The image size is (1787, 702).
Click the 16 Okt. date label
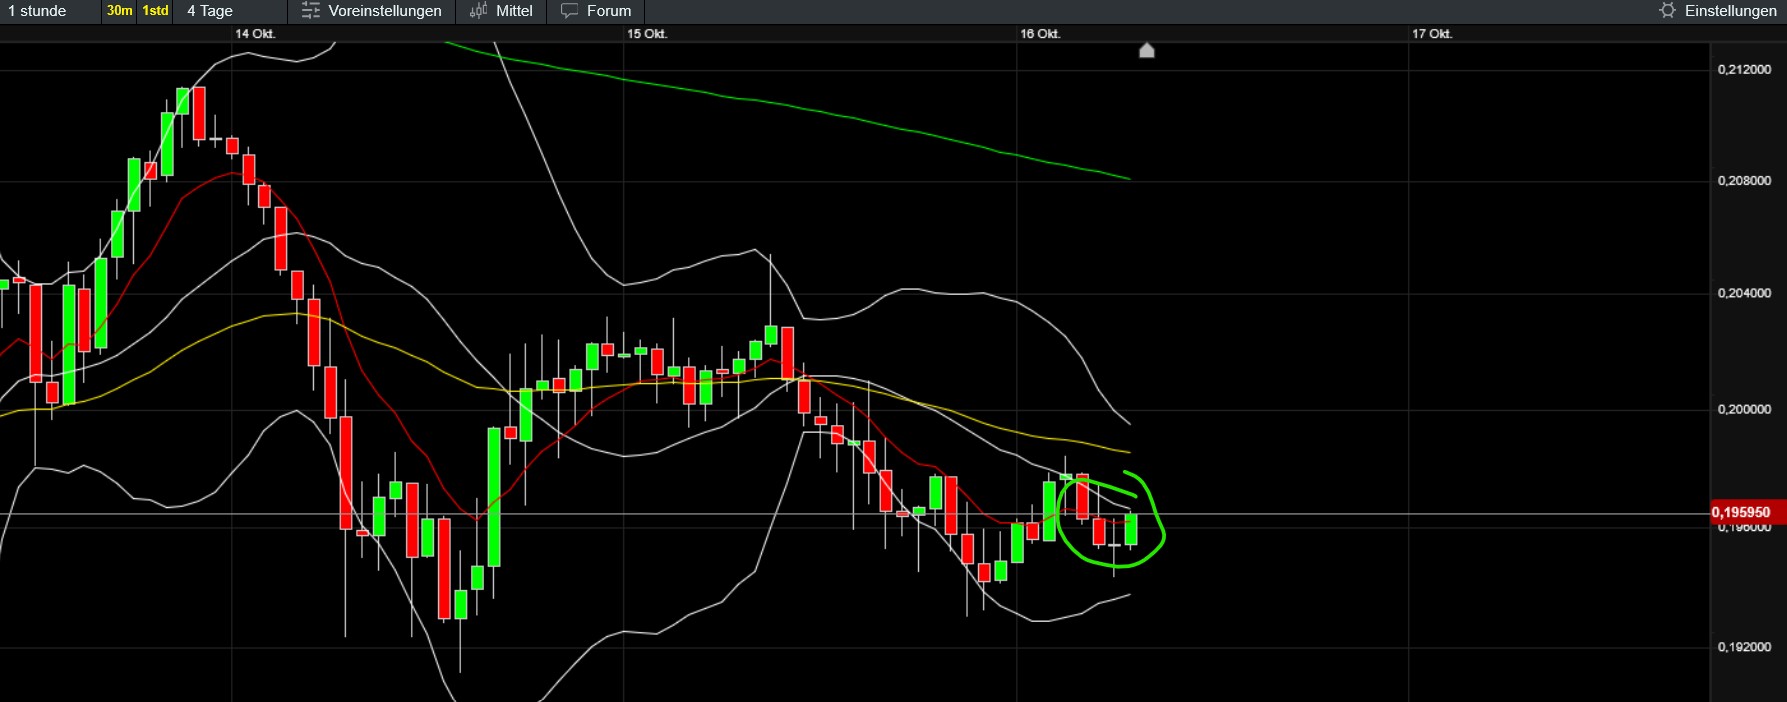tap(1040, 34)
